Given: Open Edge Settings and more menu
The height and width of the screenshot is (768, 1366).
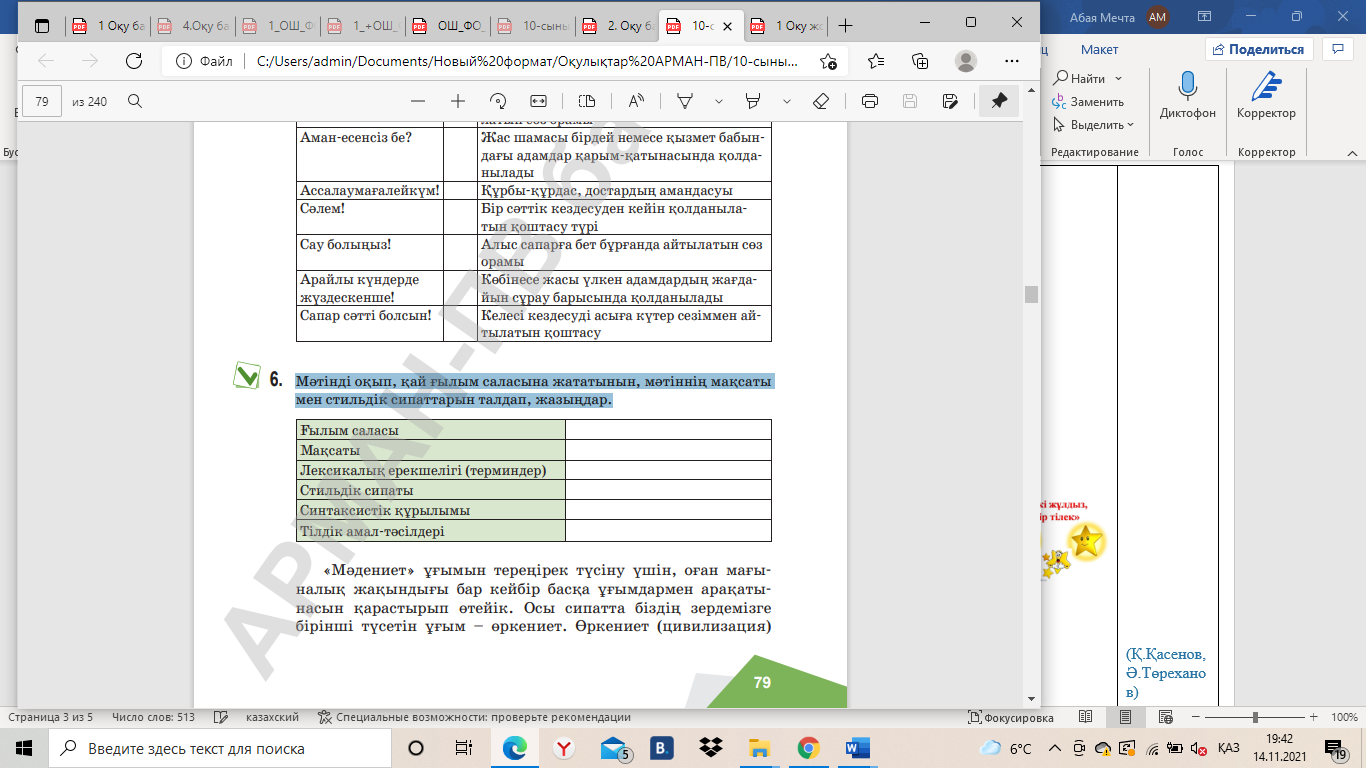Looking at the screenshot, I should (x=1010, y=61).
